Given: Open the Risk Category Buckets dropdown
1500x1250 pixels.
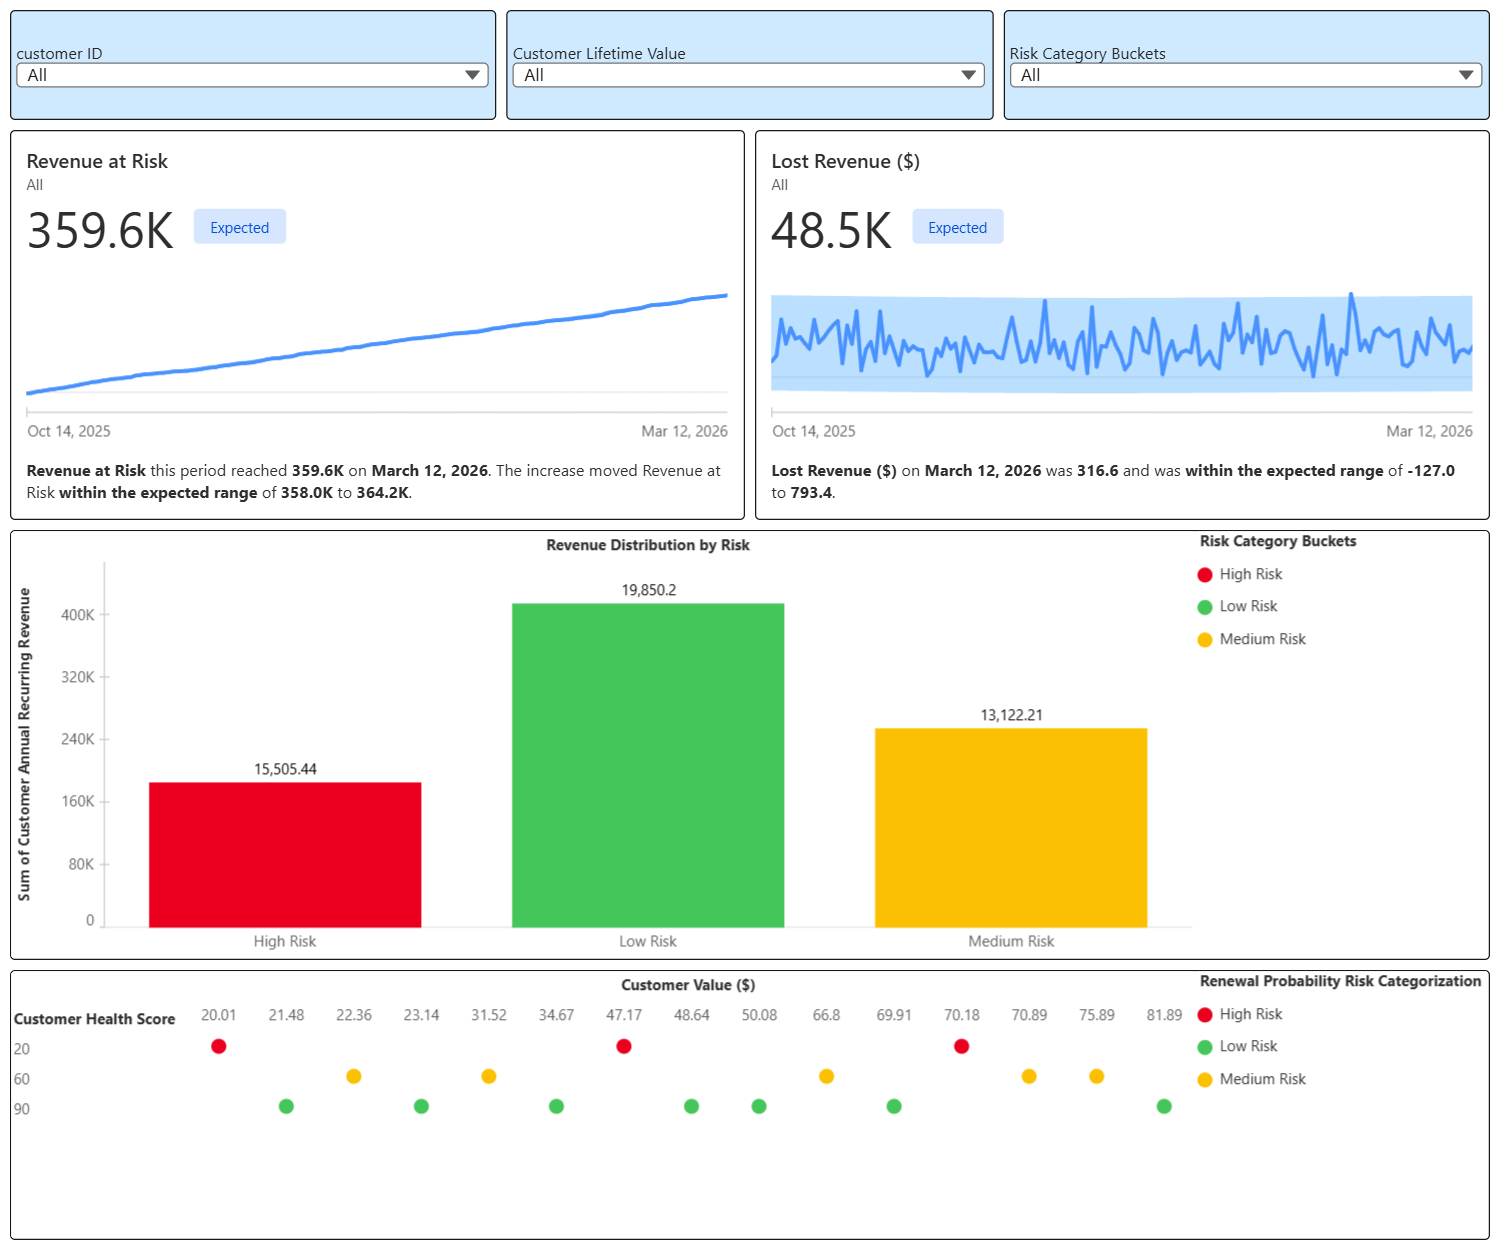Looking at the screenshot, I should click(1246, 75).
